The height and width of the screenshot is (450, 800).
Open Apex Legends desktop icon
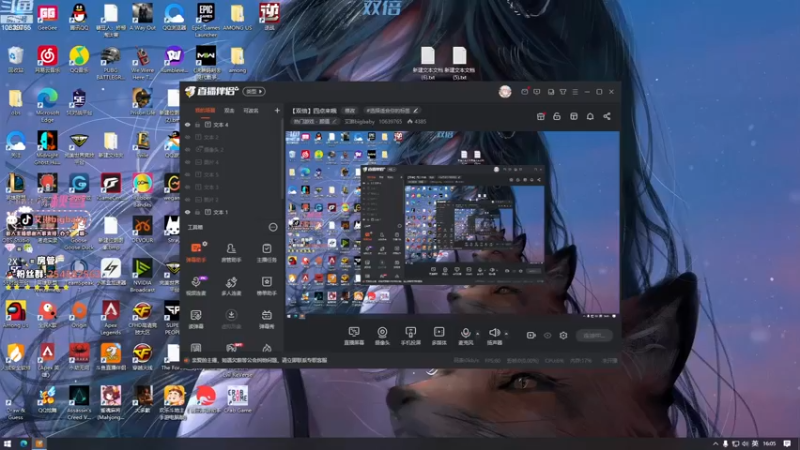click(x=111, y=318)
